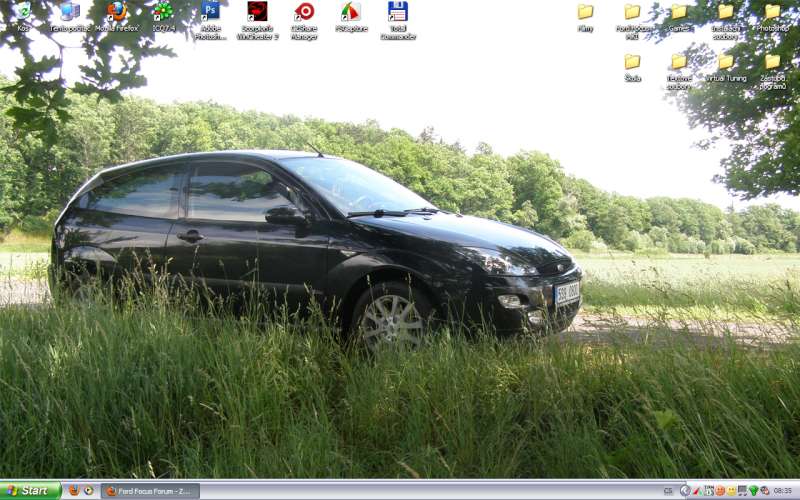Click the Start button

coord(30,491)
